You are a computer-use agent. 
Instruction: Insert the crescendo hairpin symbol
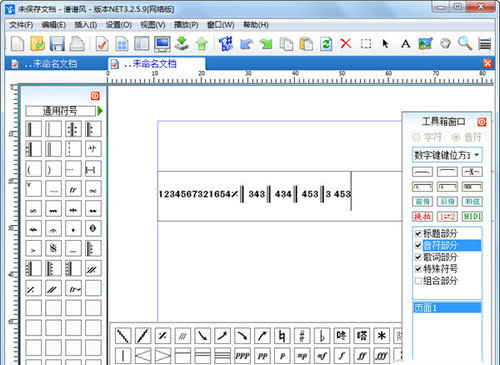(143, 356)
